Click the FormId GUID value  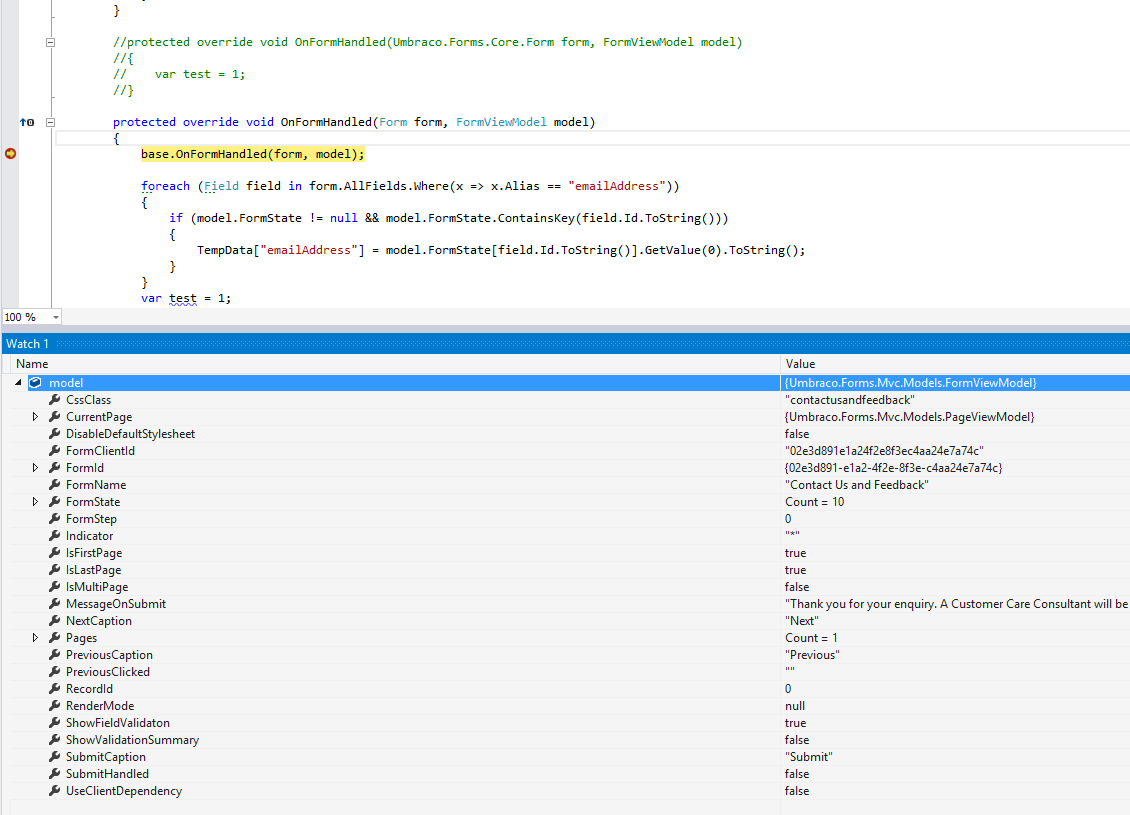tap(894, 468)
